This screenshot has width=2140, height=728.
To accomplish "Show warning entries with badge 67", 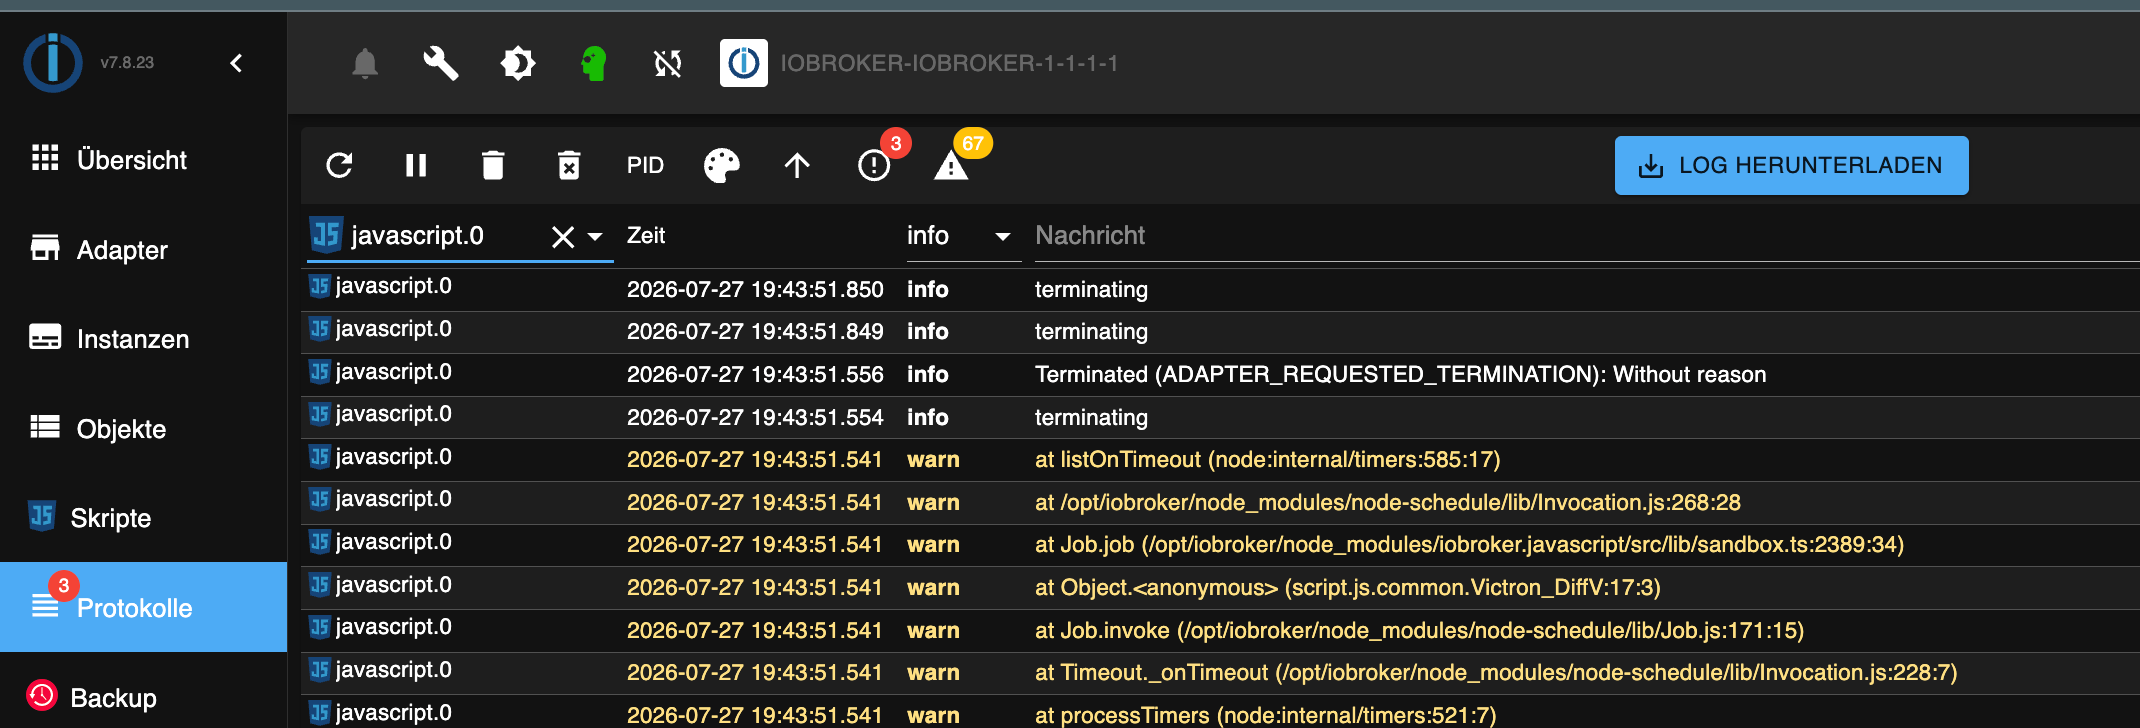I will pos(951,165).
